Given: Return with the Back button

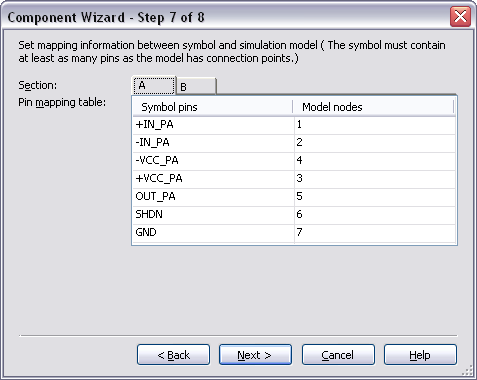Looking at the screenshot, I should (x=173, y=355).
